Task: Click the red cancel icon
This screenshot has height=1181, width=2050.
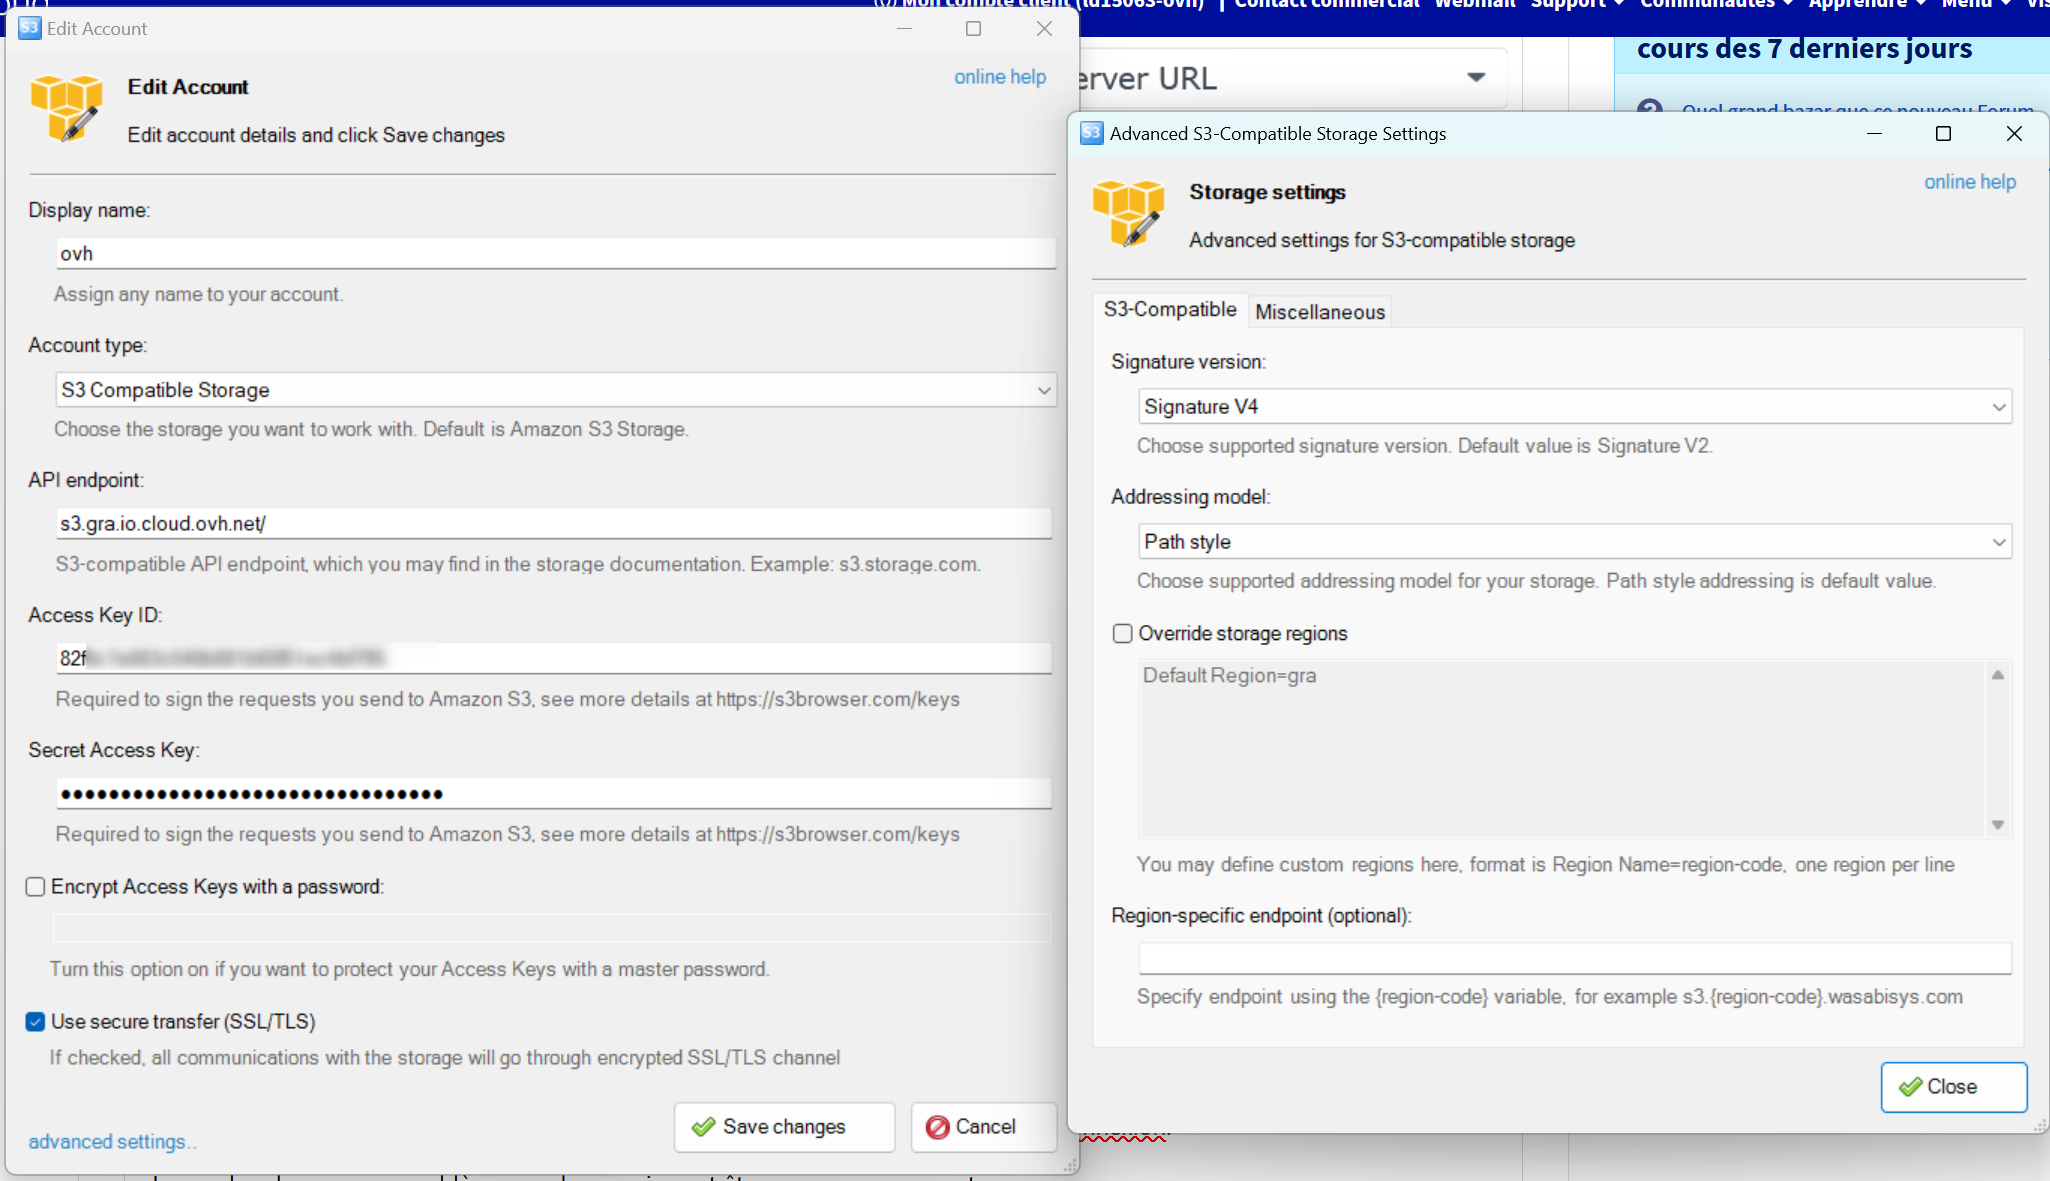Action: (937, 1127)
